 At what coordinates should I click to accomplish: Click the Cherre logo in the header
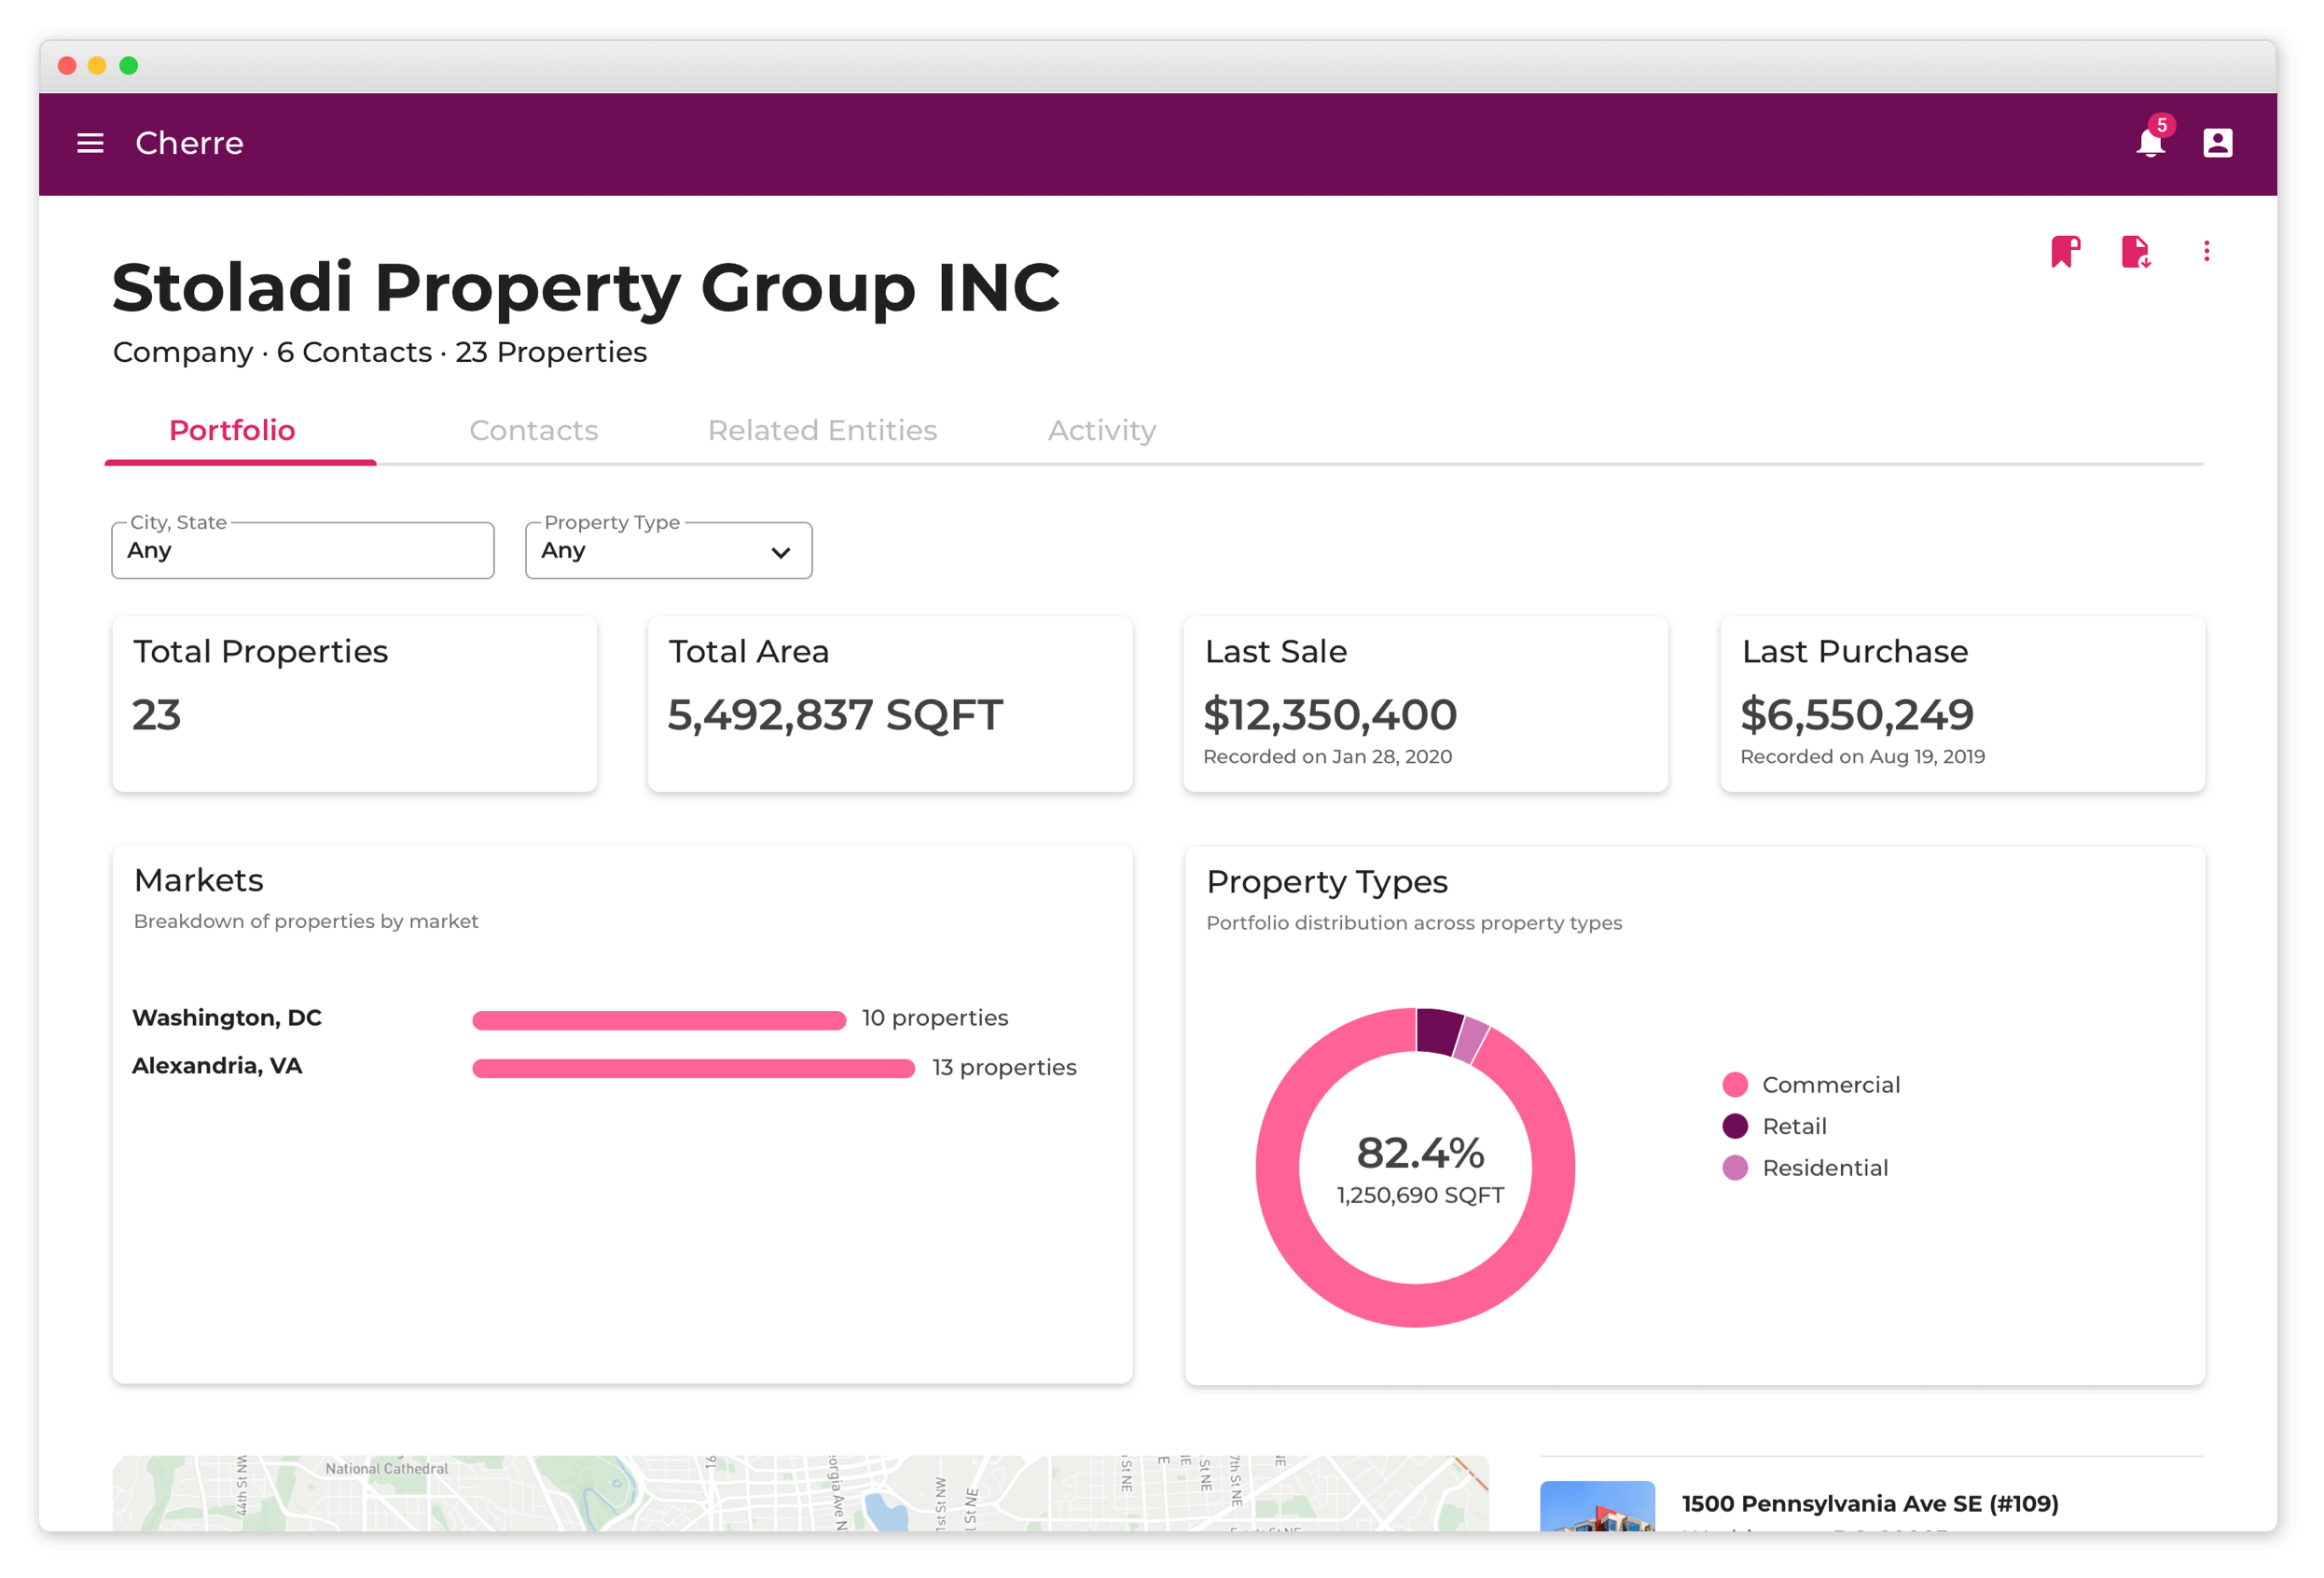188,143
